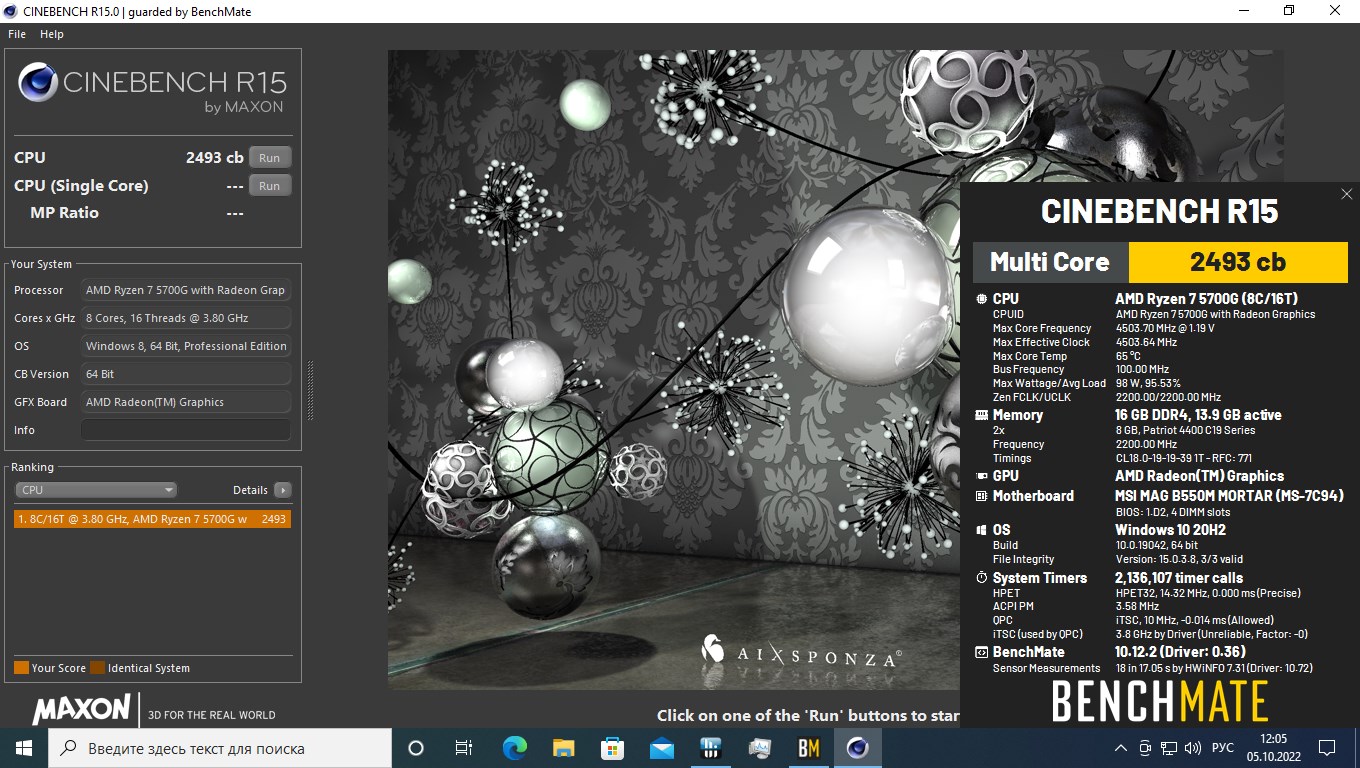Run the CPU Single Core test
The image size is (1360, 768).
click(270, 186)
